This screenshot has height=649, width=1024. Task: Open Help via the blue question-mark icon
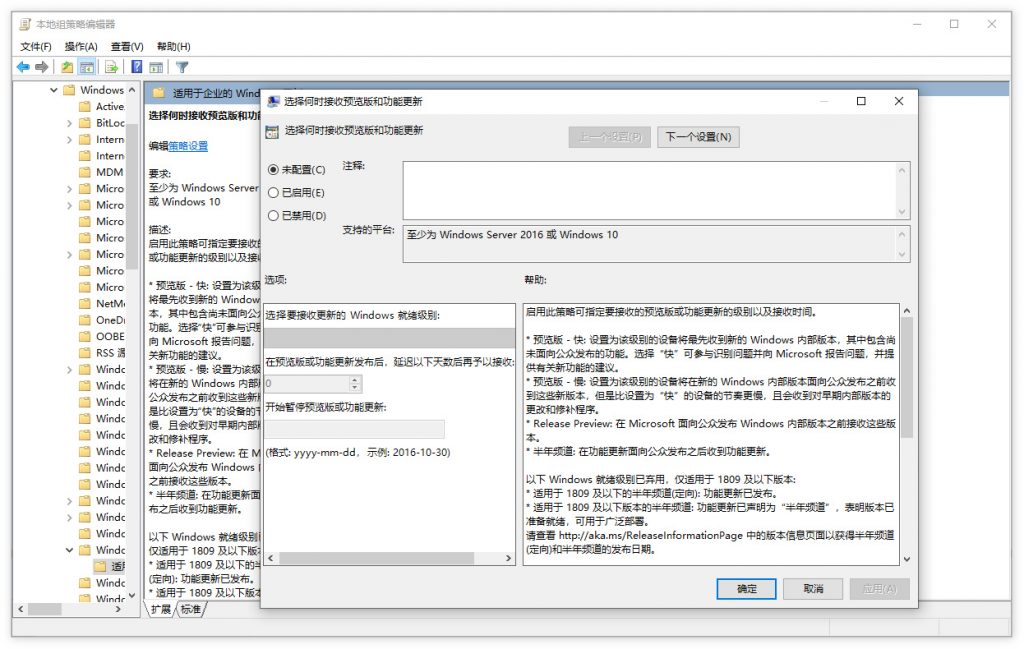pyautogui.click(x=136, y=67)
